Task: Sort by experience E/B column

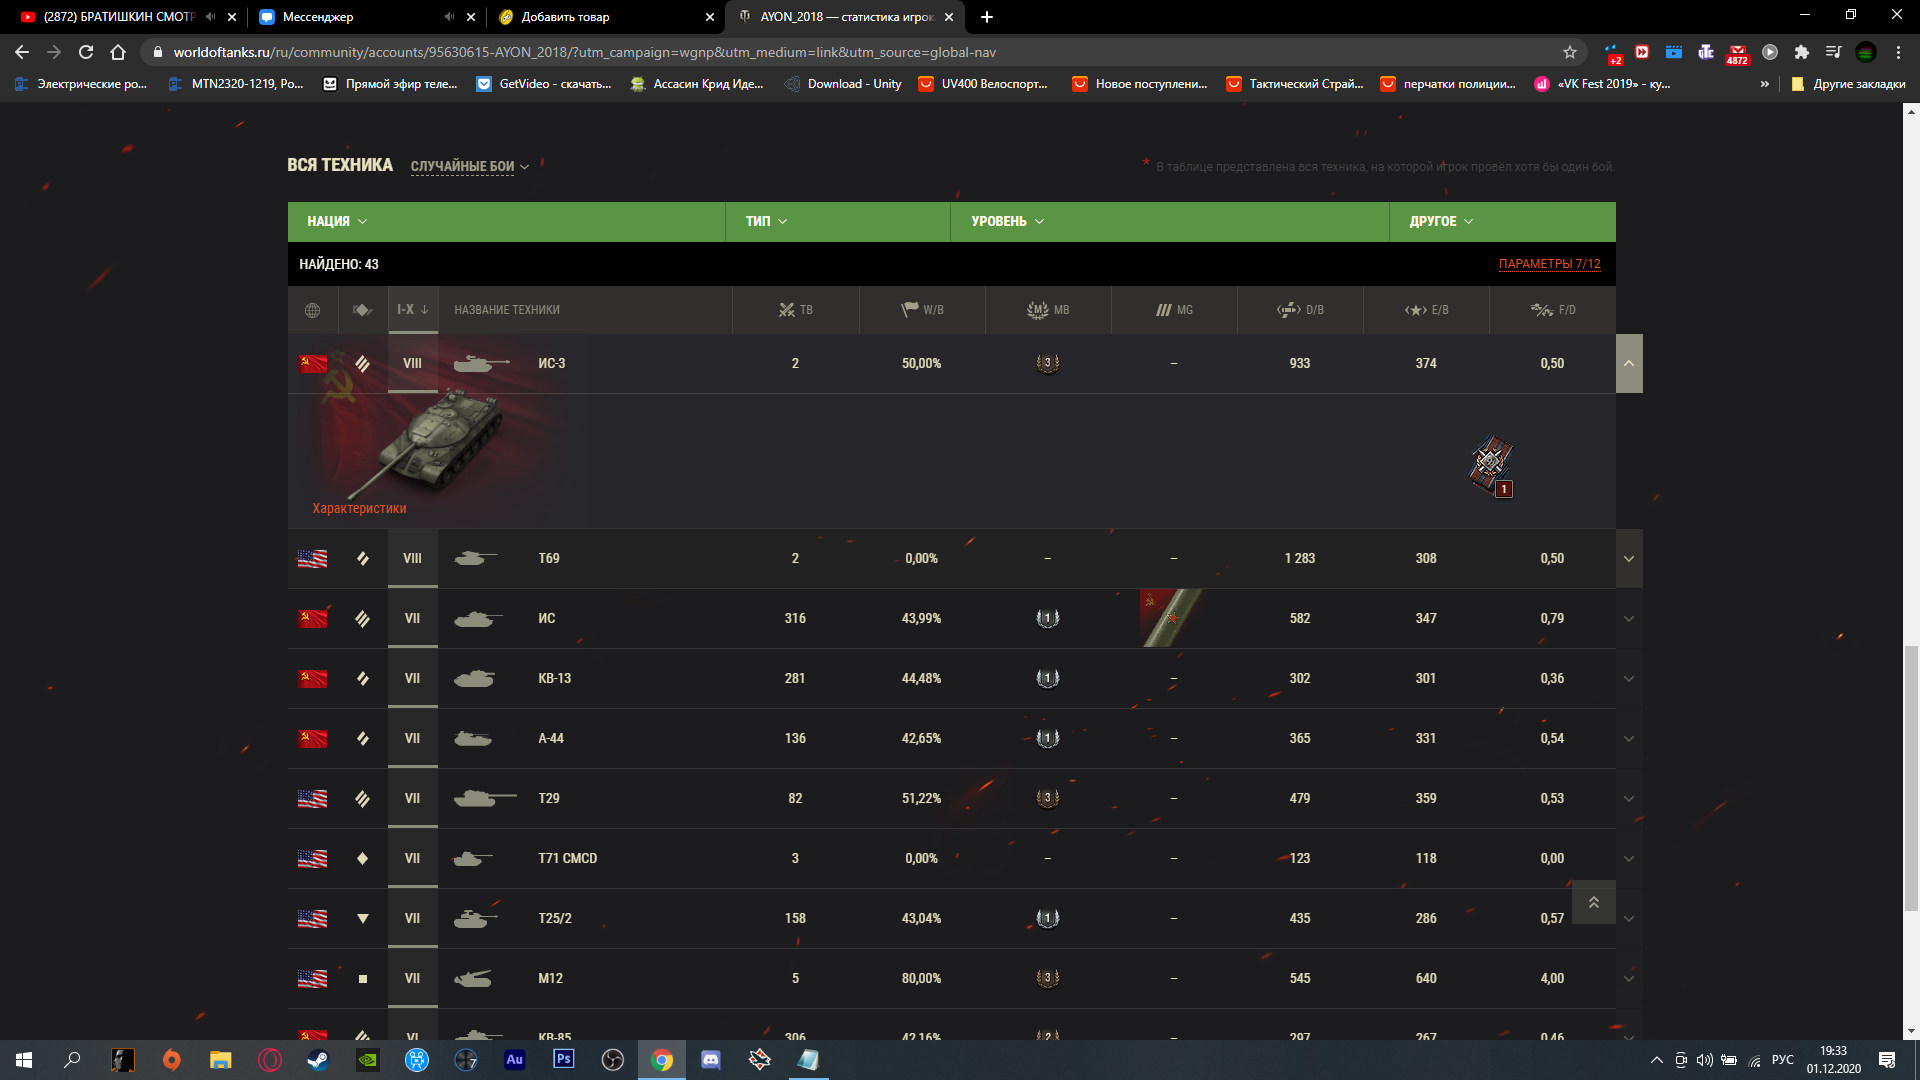Action: [1426, 310]
